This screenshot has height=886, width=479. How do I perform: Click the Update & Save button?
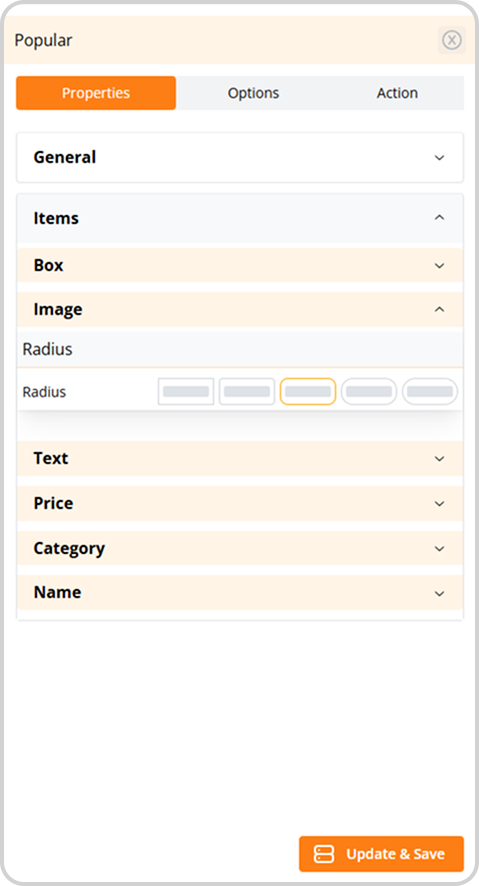(381, 854)
